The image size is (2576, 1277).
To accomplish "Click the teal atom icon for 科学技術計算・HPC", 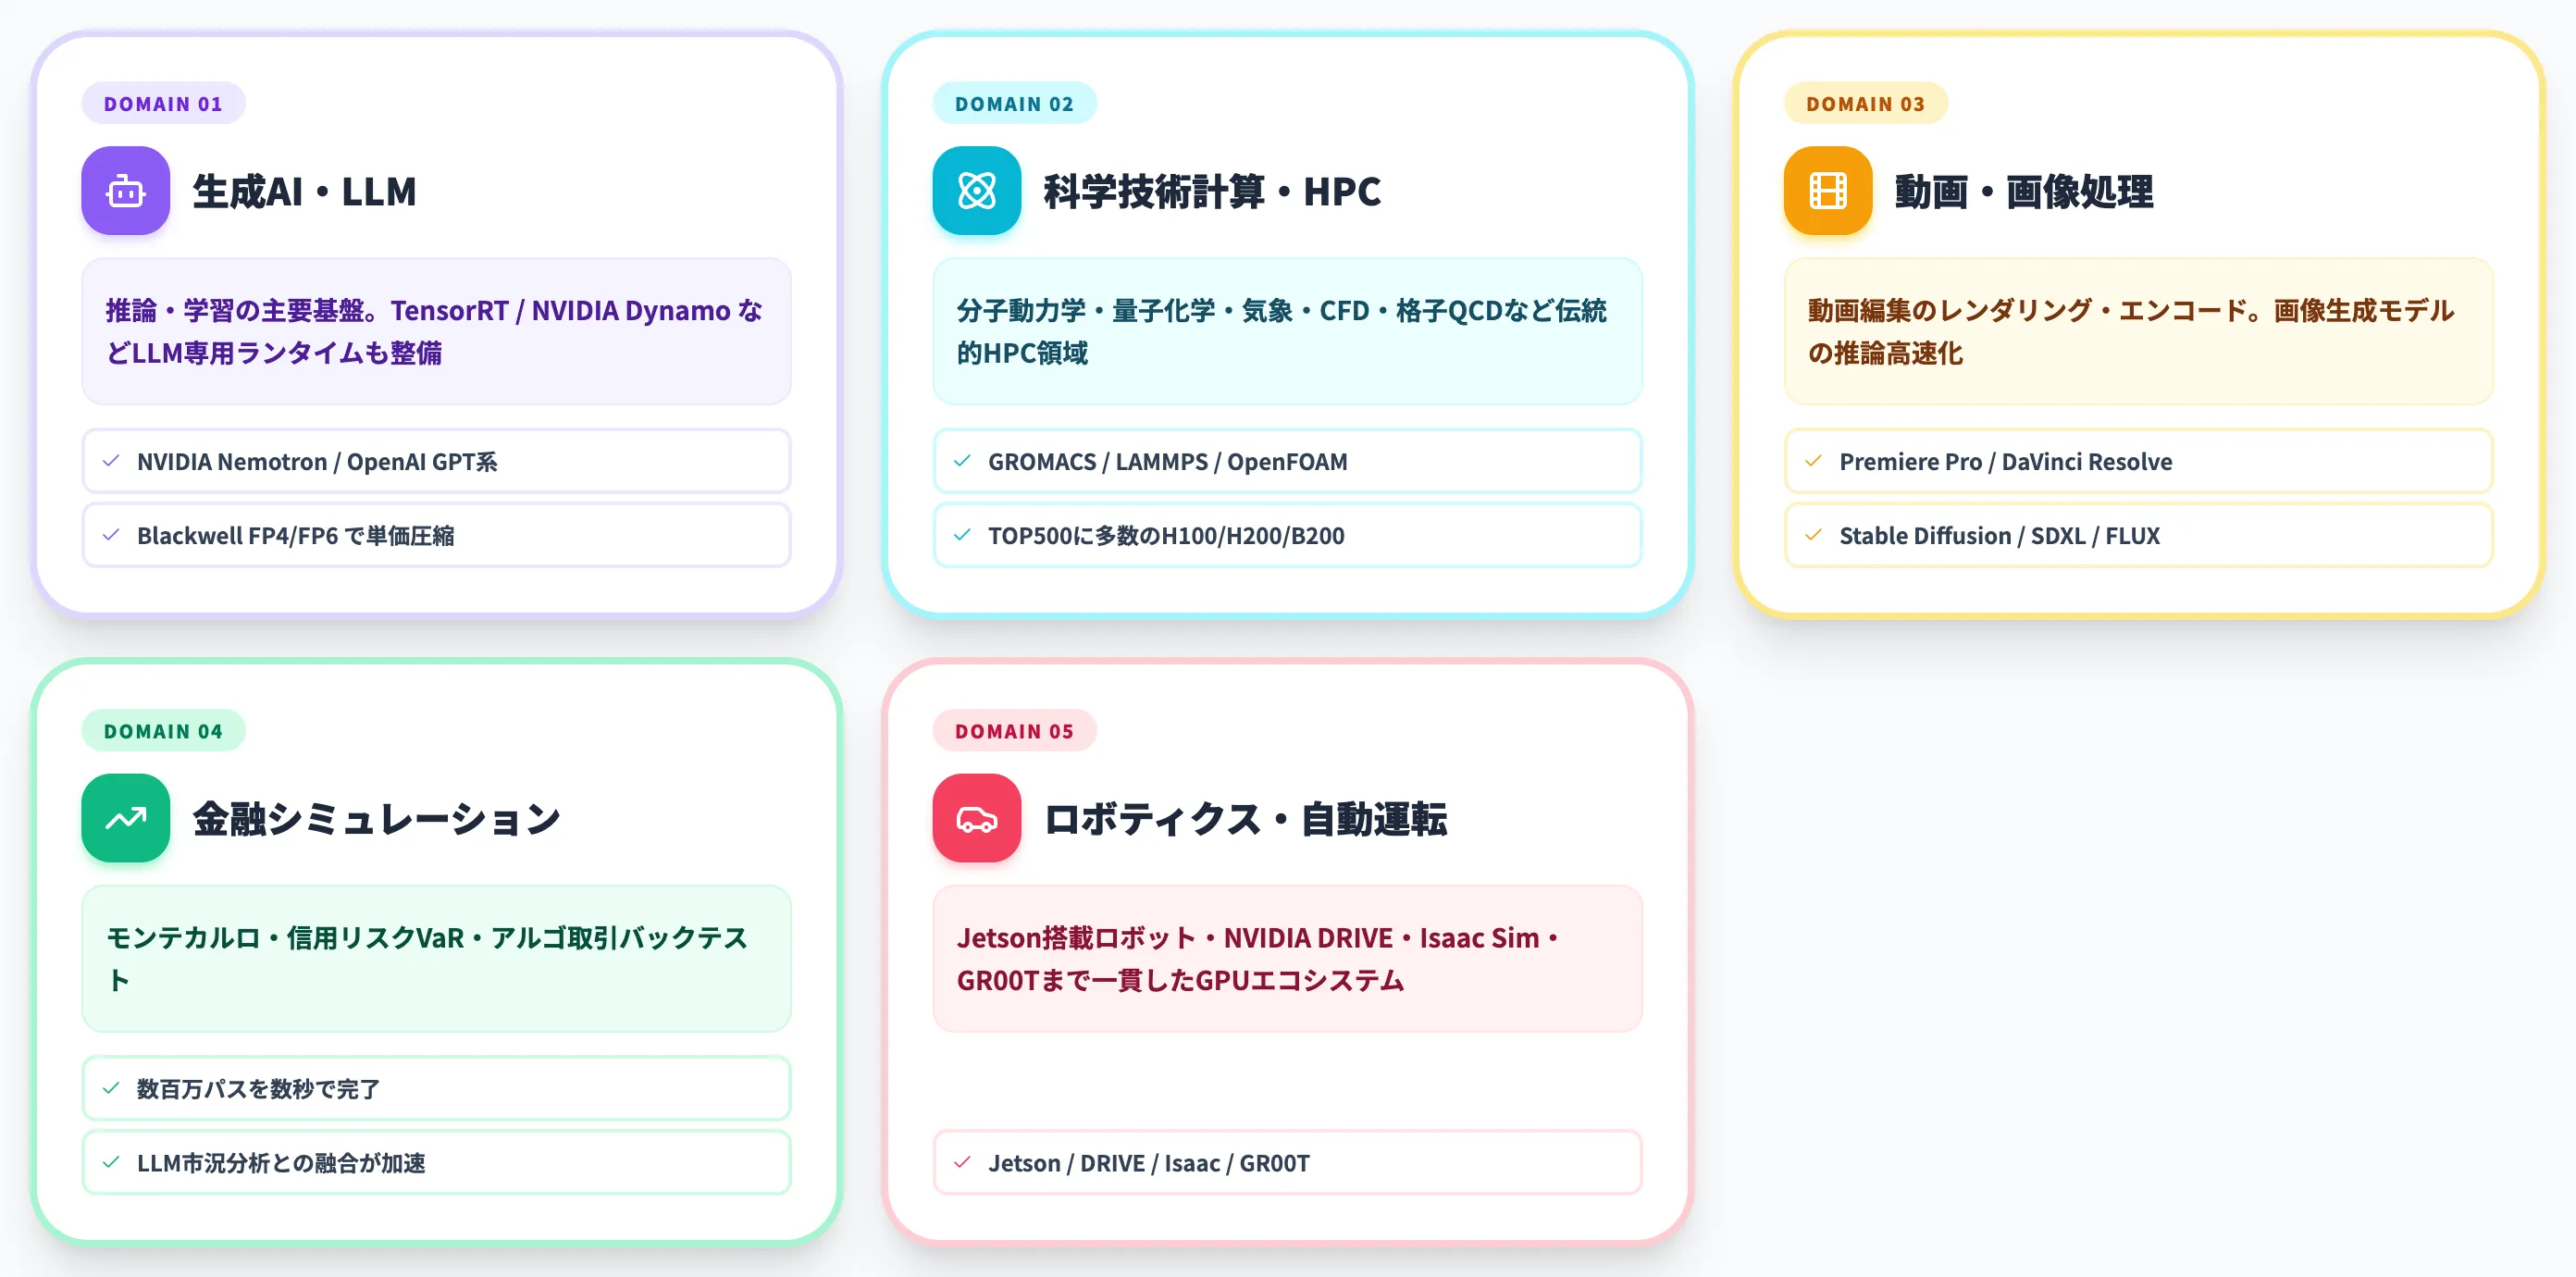I will (x=977, y=191).
